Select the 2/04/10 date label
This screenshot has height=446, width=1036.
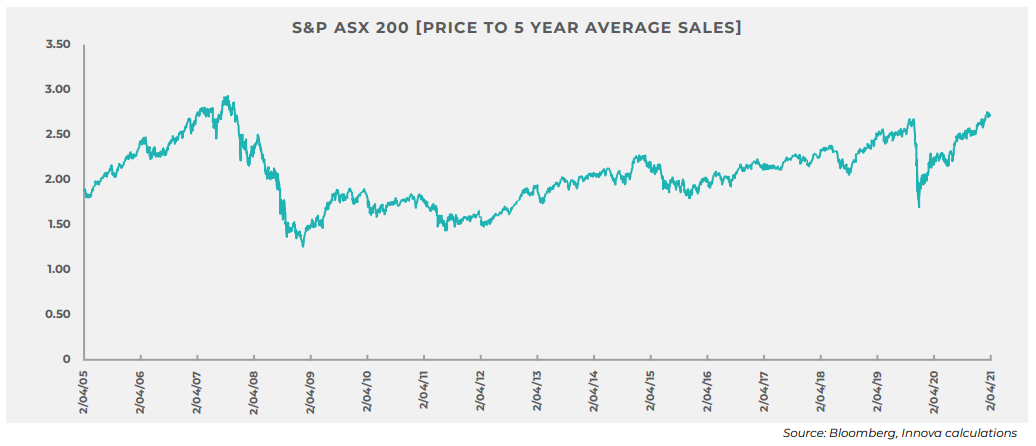(x=367, y=389)
